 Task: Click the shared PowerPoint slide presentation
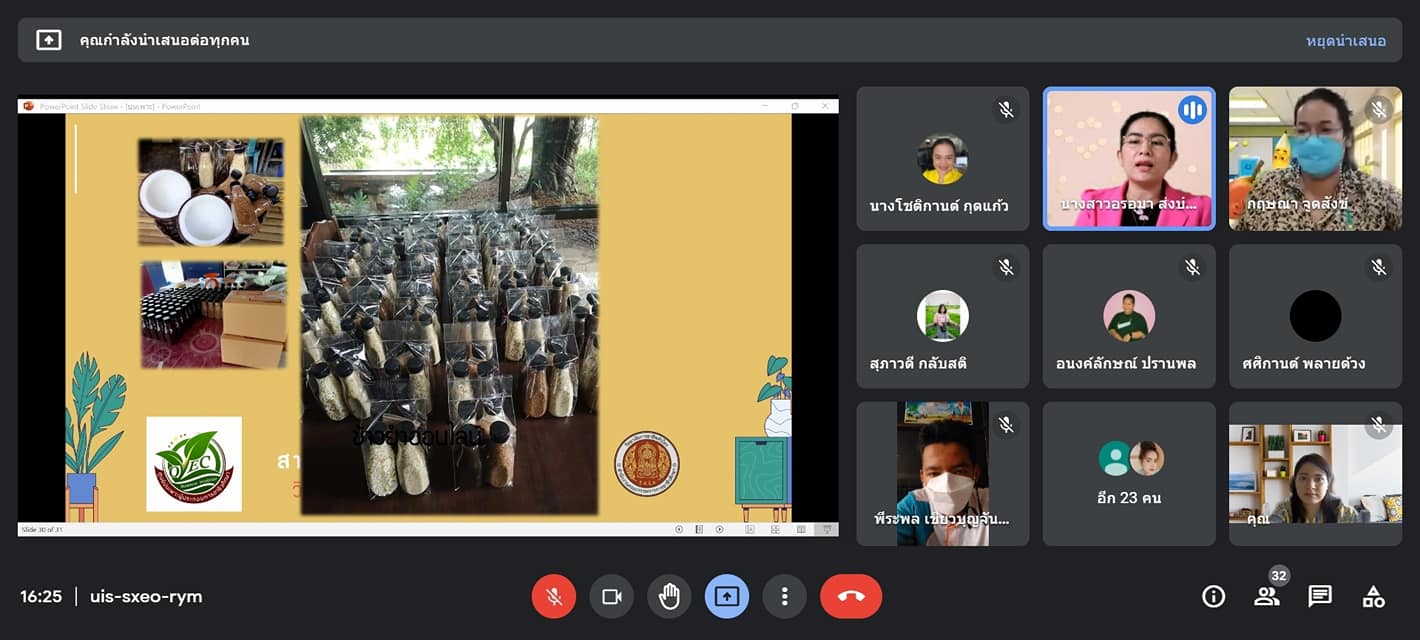tap(428, 317)
